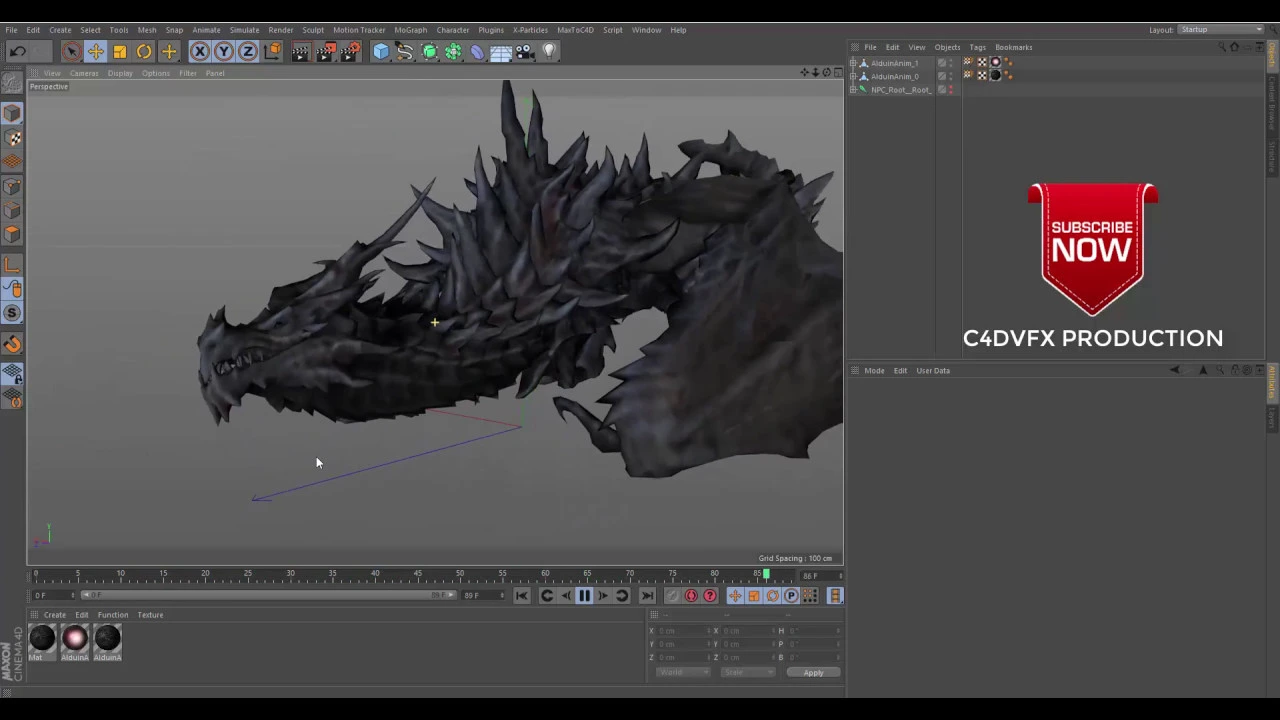The height and width of the screenshot is (720, 1280).
Task: Pause the animation playback
Action: coord(584,596)
